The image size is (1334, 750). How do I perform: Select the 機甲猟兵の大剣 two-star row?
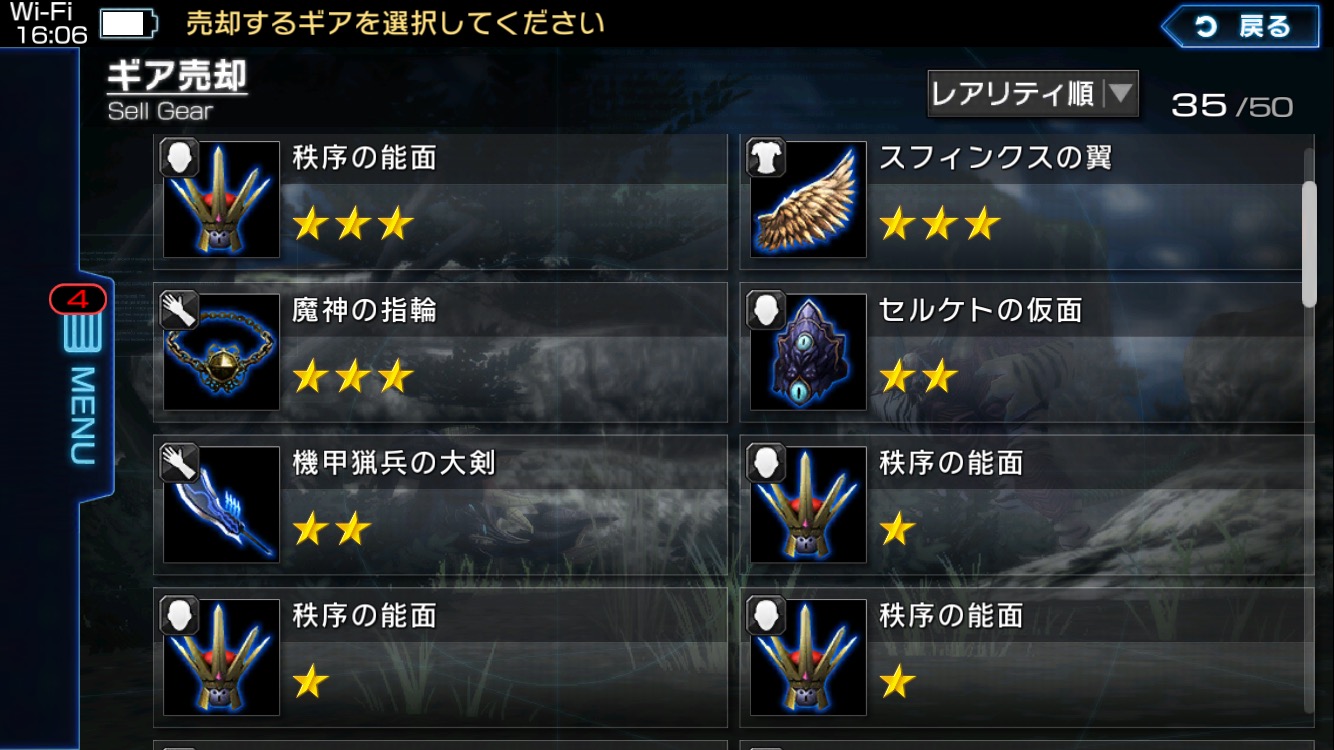click(440, 504)
